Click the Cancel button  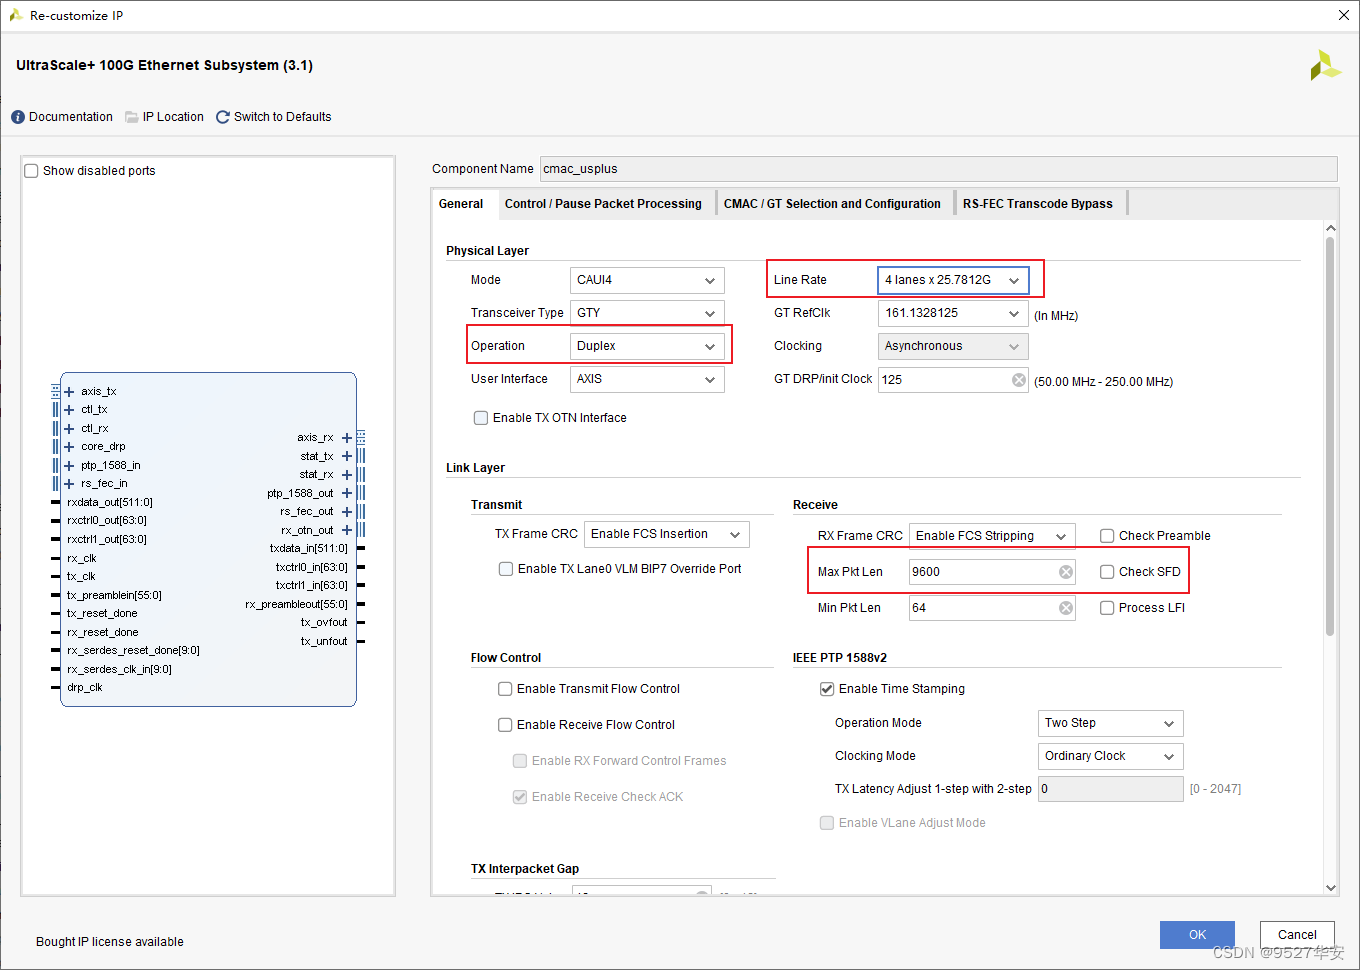click(x=1297, y=935)
